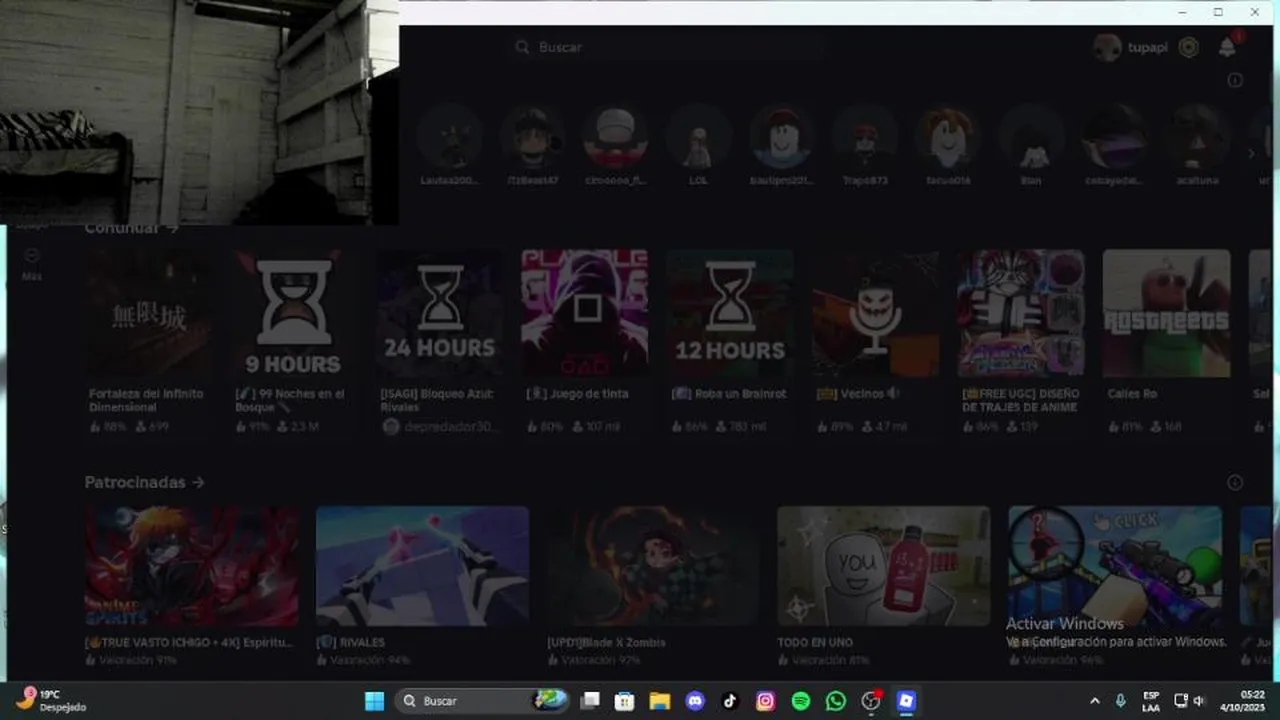Open Discord from the taskbar
This screenshot has height=720, width=1280.
(x=695, y=701)
